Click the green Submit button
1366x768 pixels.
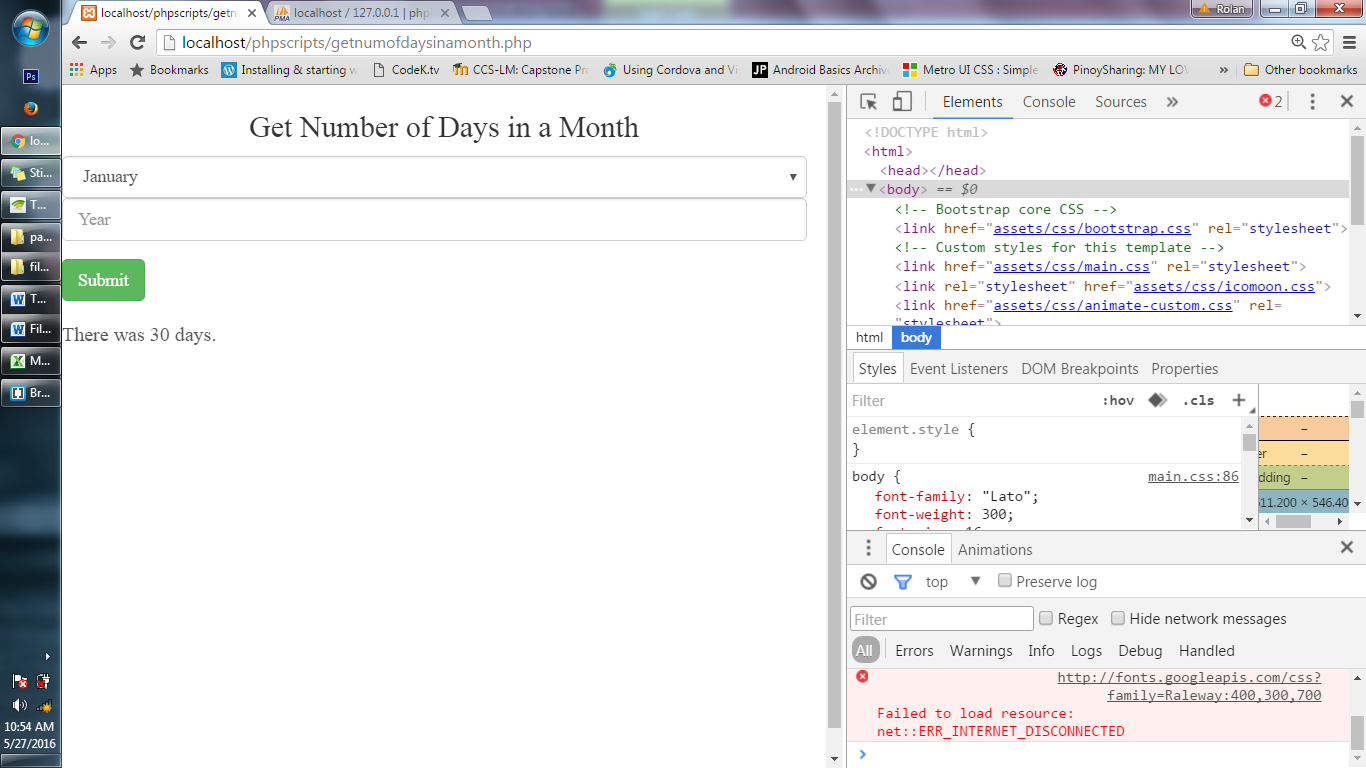(x=104, y=280)
